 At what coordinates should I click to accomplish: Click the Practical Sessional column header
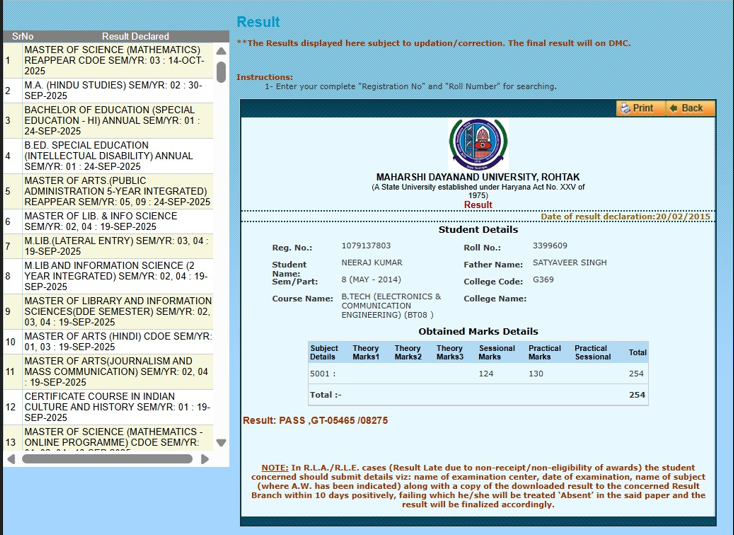click(x=593, y=352)
